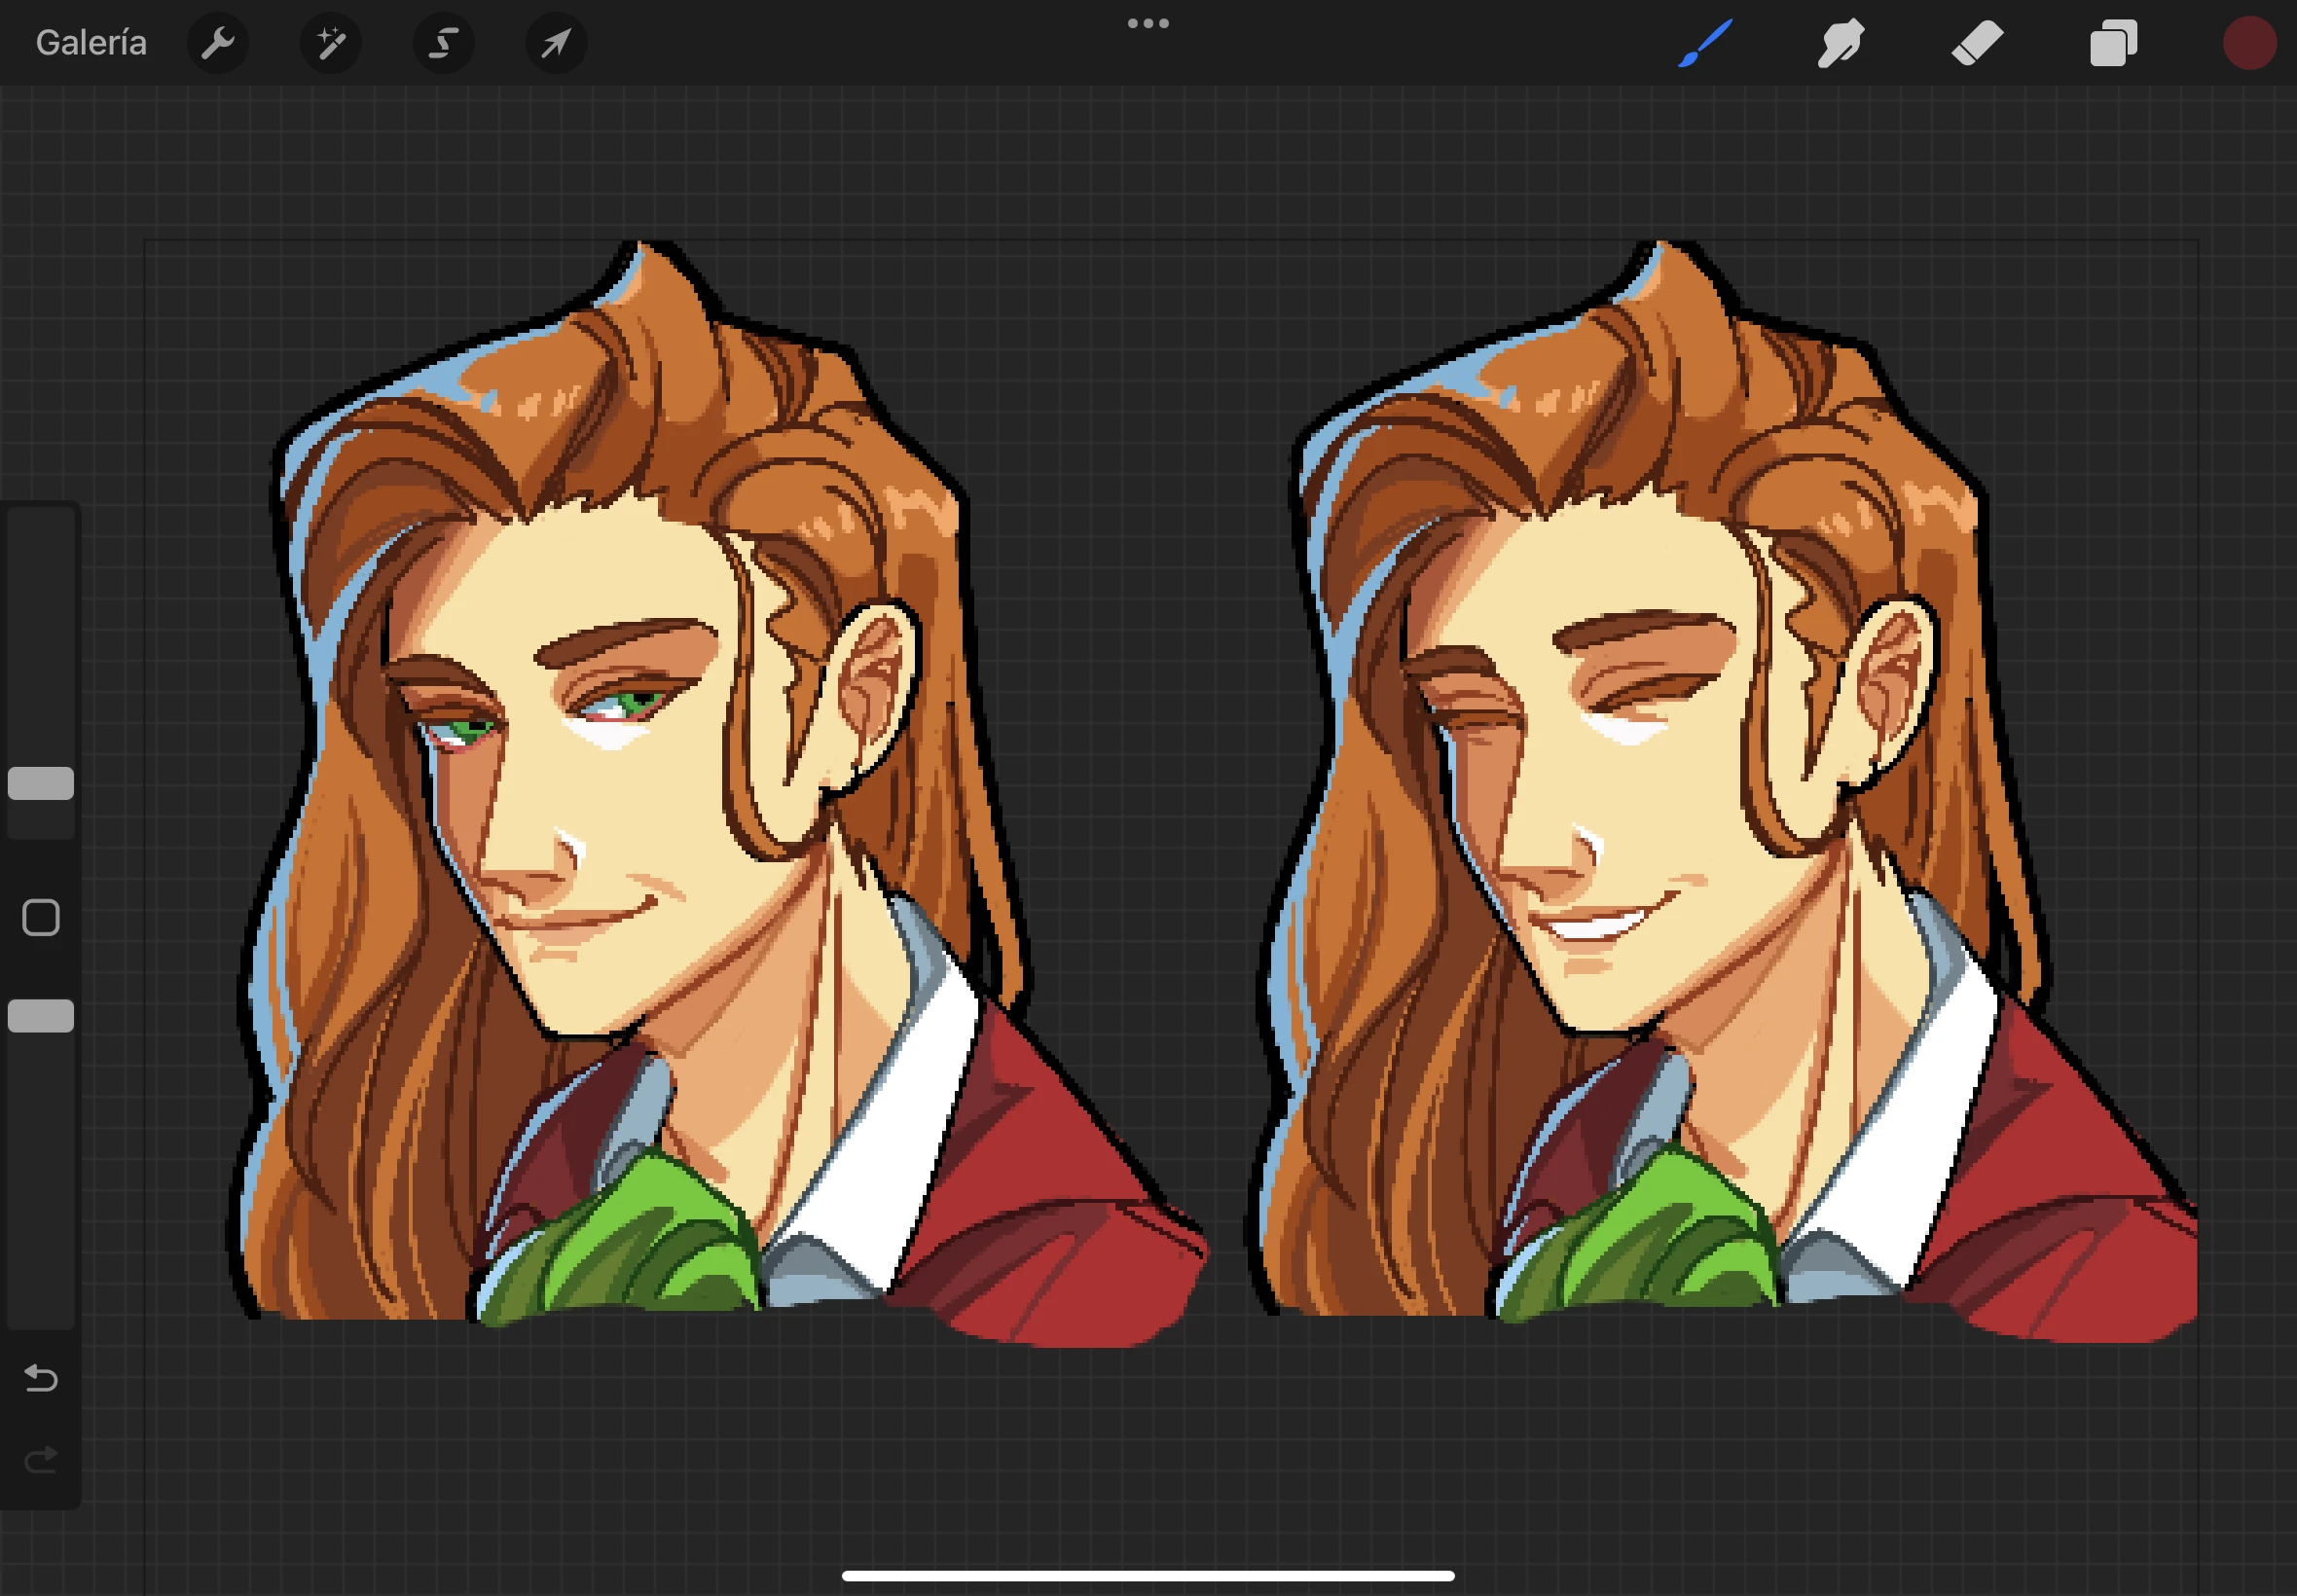Tap the home indicator bar at bottom
The image size is (2297, 1596).
[x=1148, y=1576]
